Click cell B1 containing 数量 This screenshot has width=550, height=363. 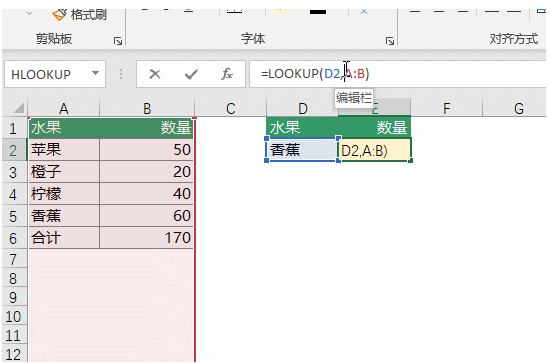(x=146, y=128)
